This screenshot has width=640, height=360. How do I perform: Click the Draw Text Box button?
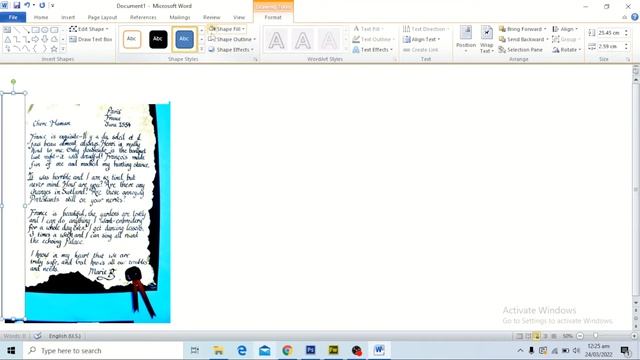coord(91,39)
